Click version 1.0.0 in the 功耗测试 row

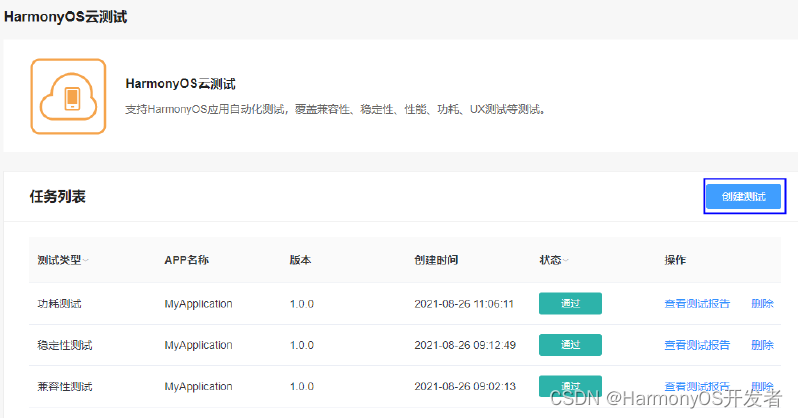[302, 304]
